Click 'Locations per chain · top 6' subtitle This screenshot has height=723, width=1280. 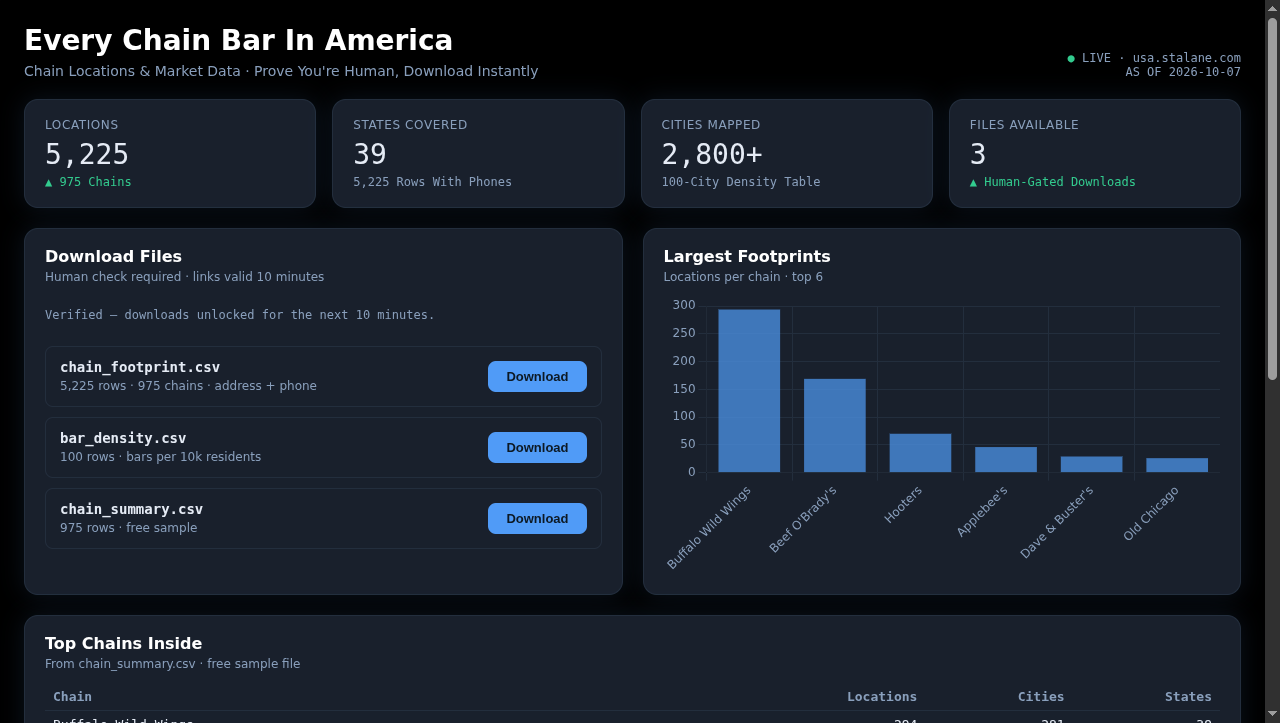(743, 277)
